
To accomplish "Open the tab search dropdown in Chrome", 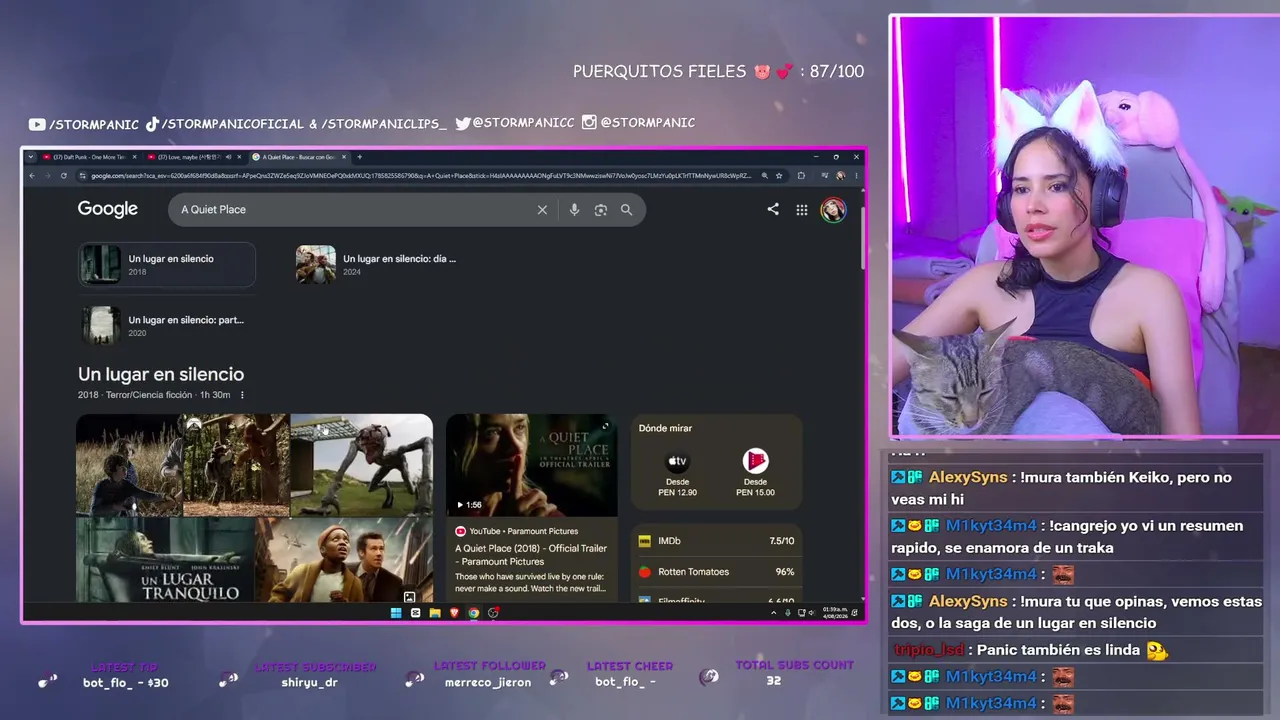I will [31, 157].
